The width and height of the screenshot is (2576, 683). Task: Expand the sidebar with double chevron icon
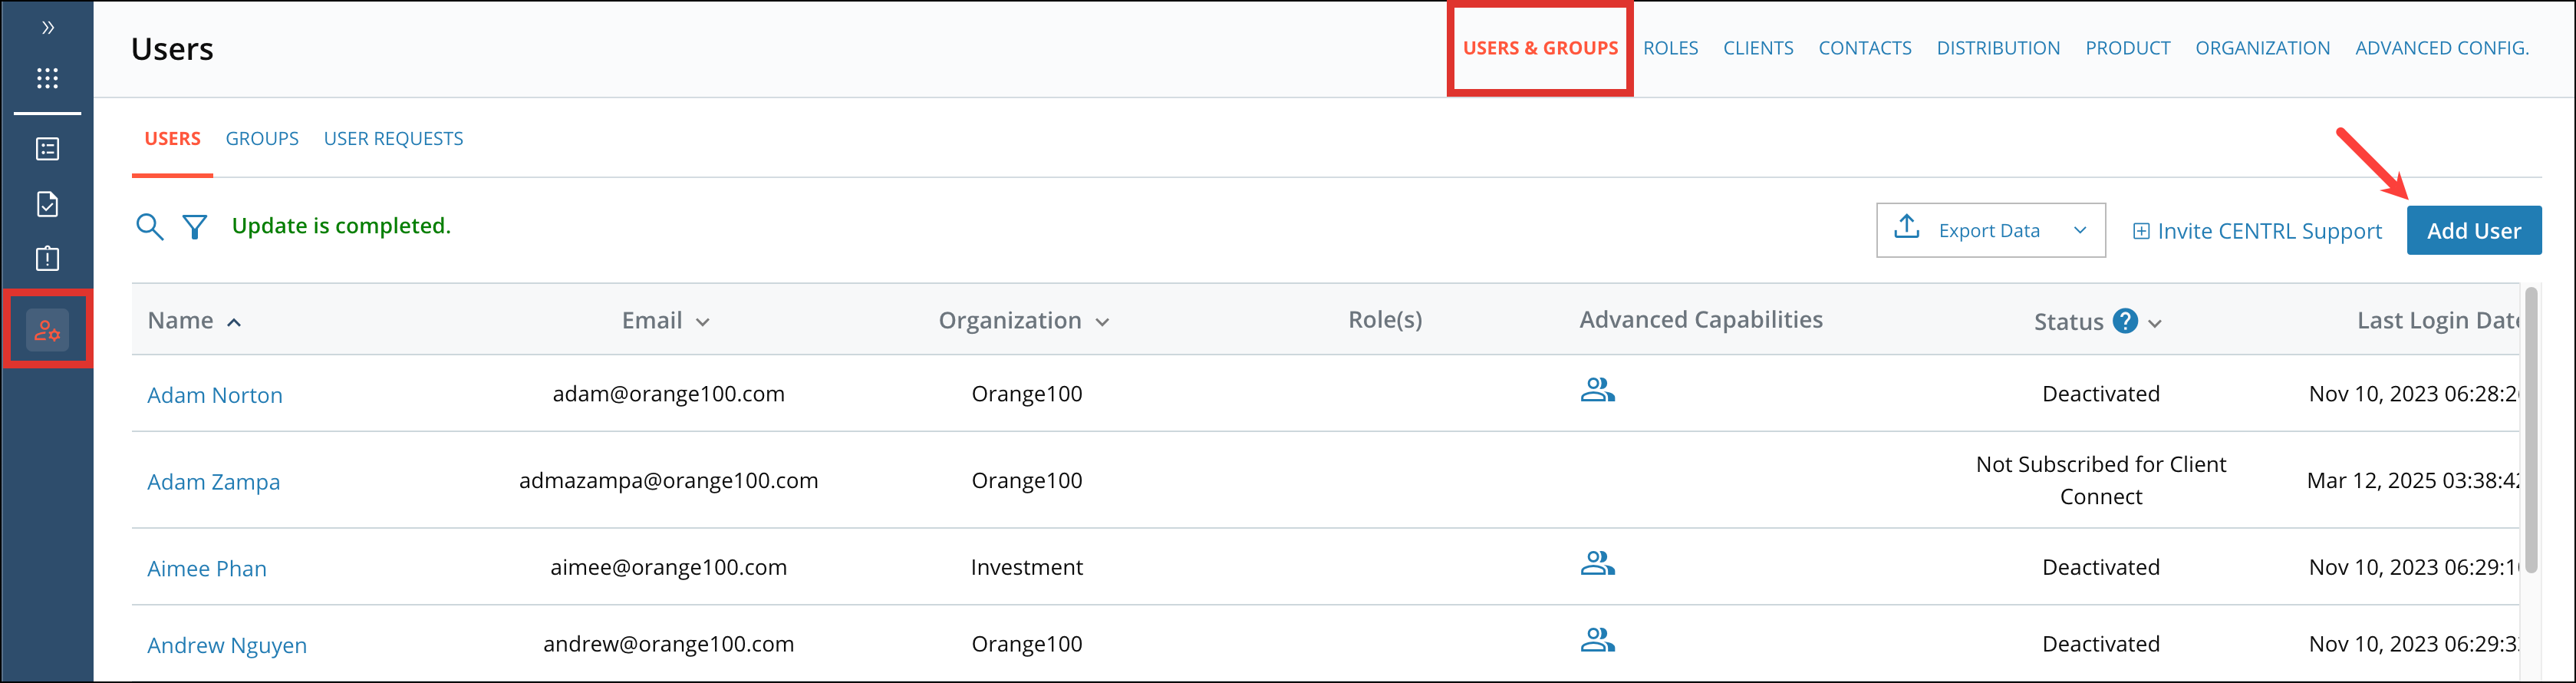[x=47, y=28]
